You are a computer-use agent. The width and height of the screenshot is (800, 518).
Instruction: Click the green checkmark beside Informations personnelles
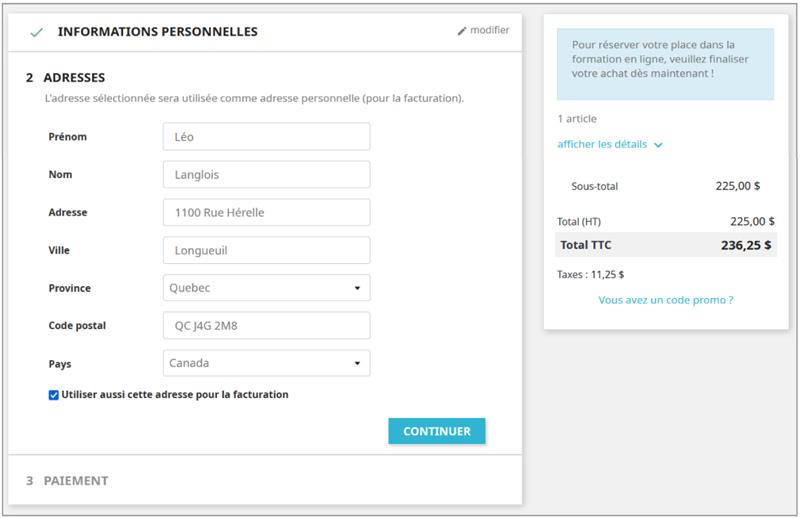pyautogui.click(x=37, y=32)
